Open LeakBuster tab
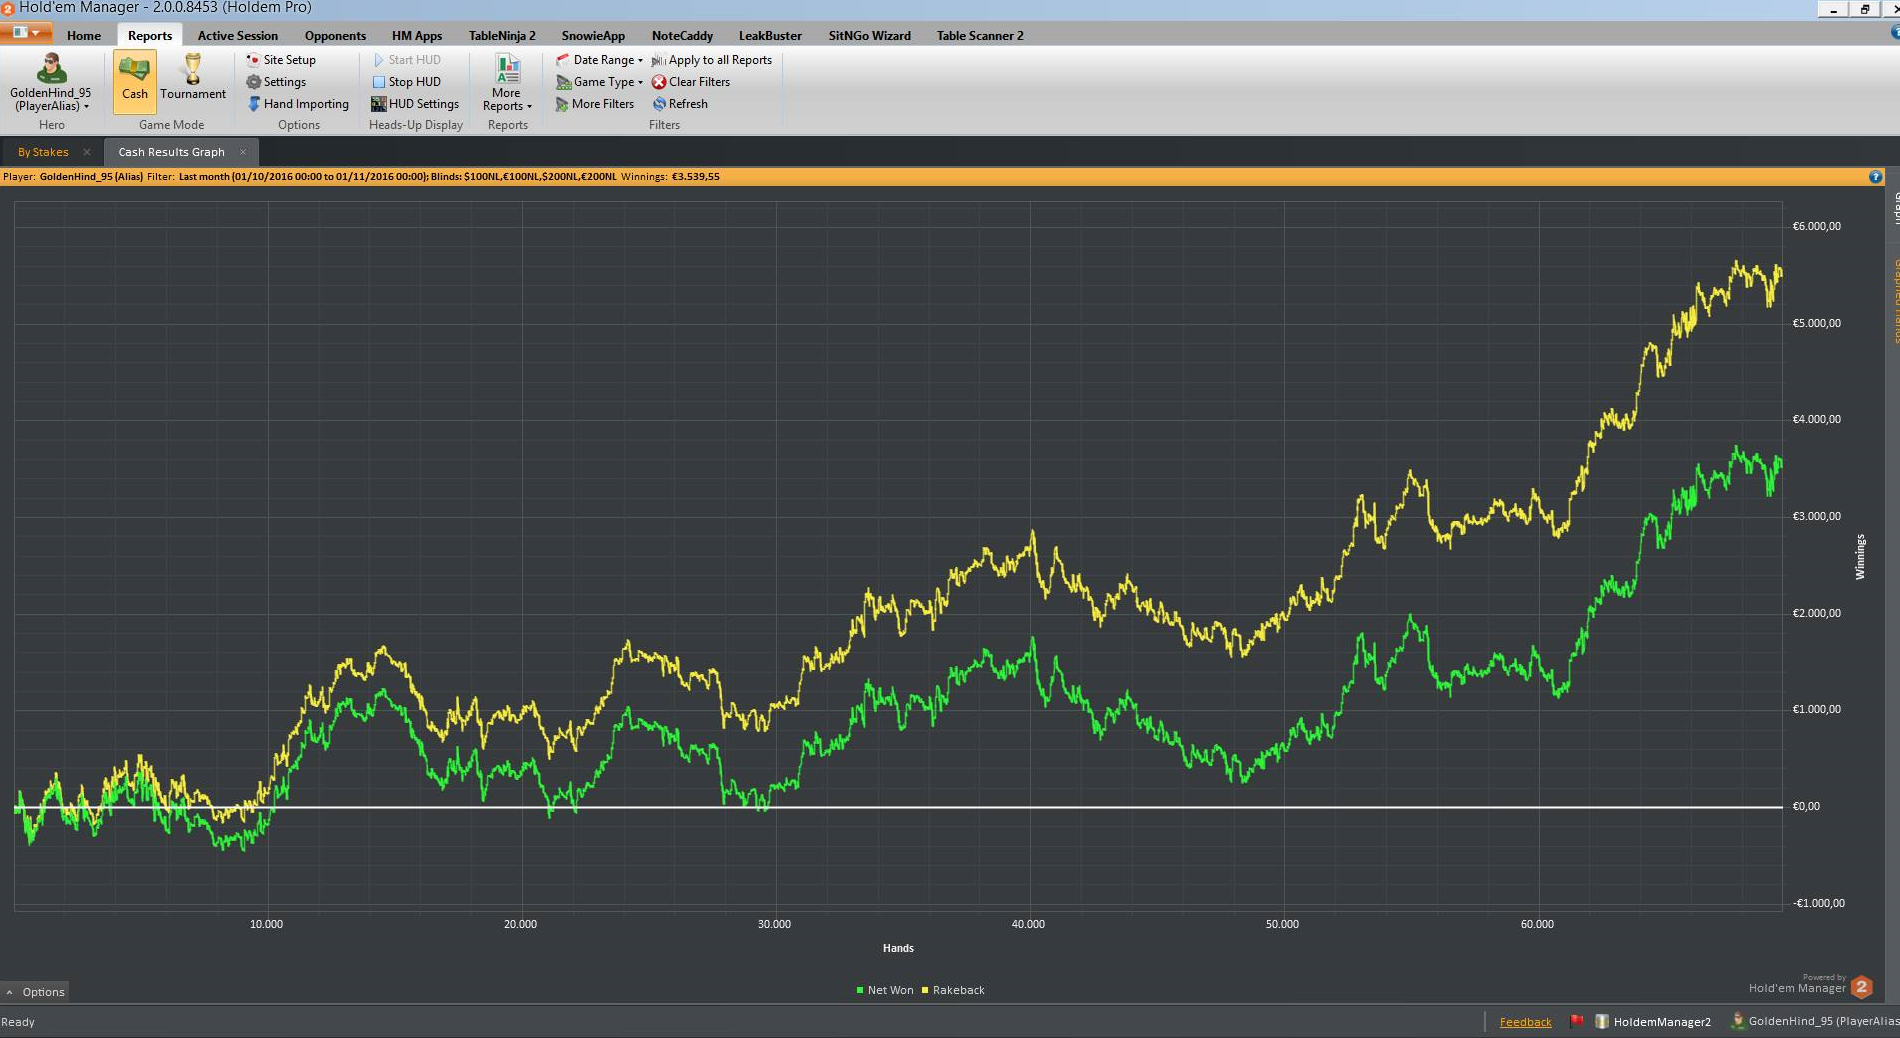The image size is (1900, 1038). pyautogui.click(x=770, y=36)
